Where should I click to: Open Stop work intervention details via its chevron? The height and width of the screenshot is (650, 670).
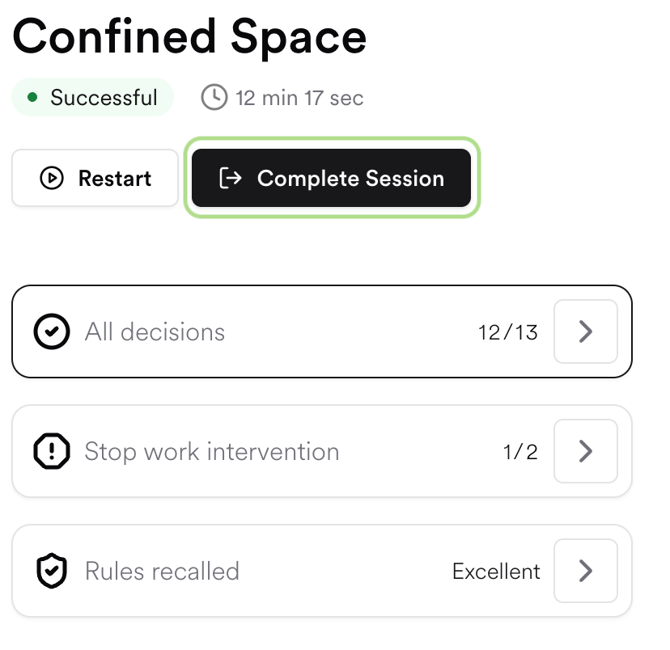click(585, 452)
